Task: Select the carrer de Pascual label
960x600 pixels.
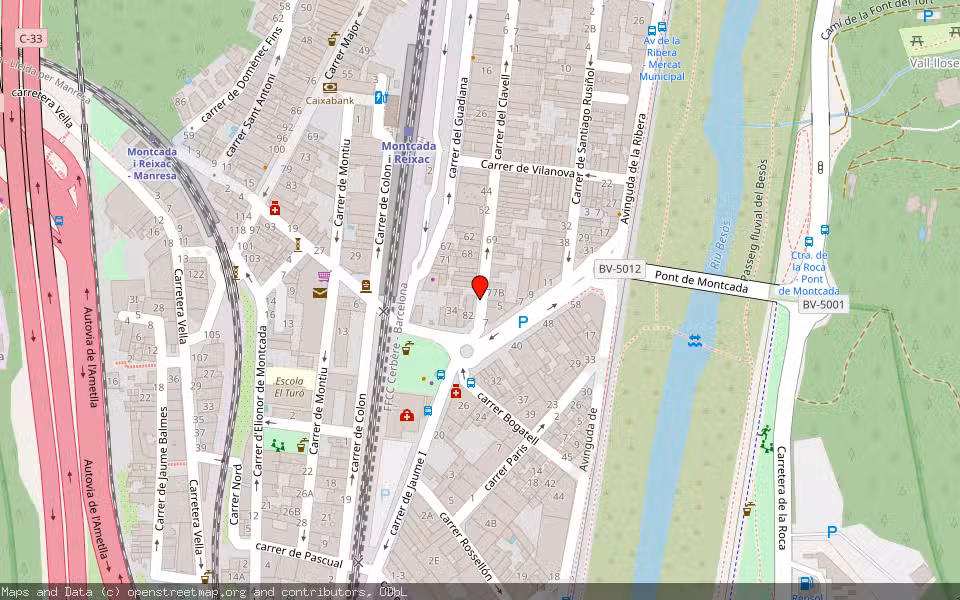Action: (299, 554)
